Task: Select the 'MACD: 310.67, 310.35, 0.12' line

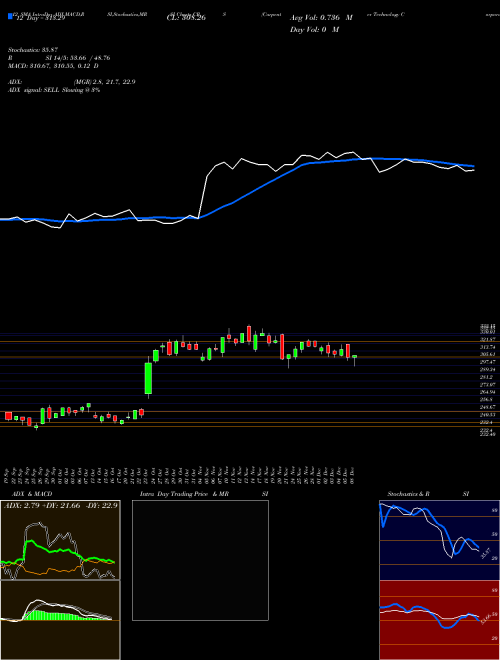Action: pos(53,66)
